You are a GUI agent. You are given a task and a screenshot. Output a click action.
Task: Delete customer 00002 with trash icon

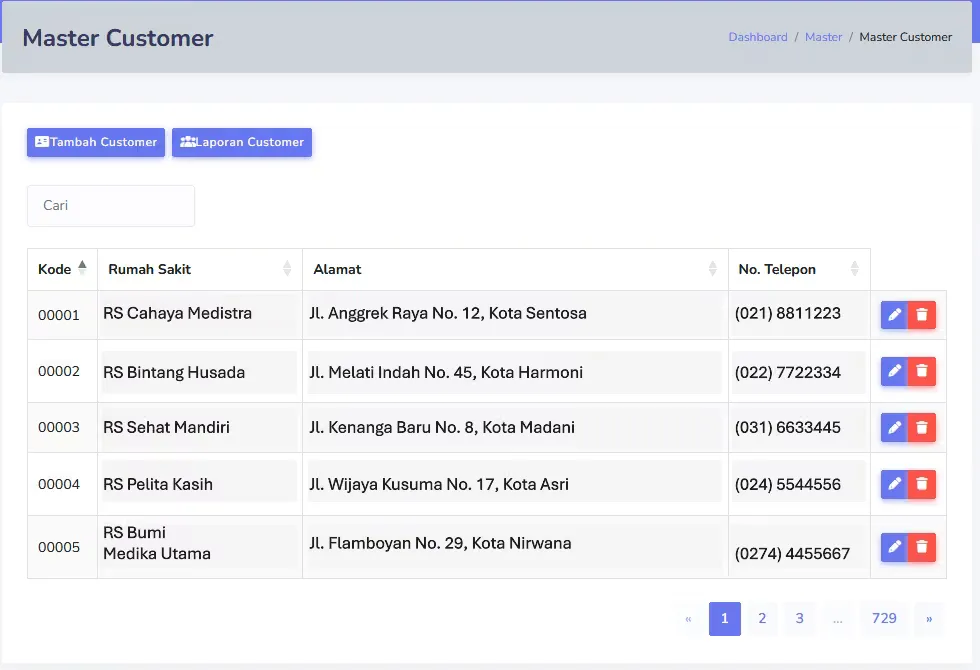click(x=922, y=371)
